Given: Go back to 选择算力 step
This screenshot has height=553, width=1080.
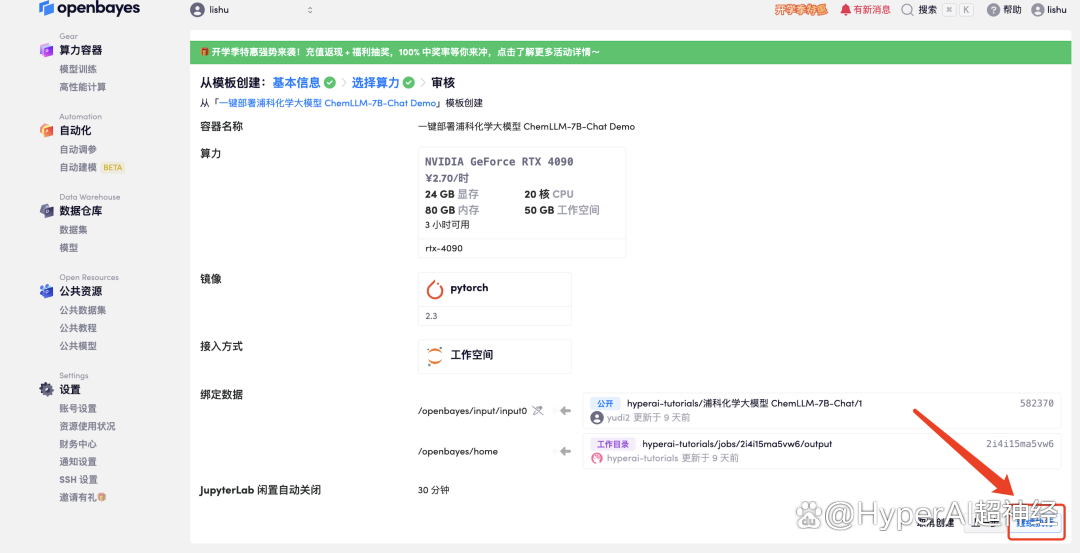Looking at the screenshot, I should [375, 83].
